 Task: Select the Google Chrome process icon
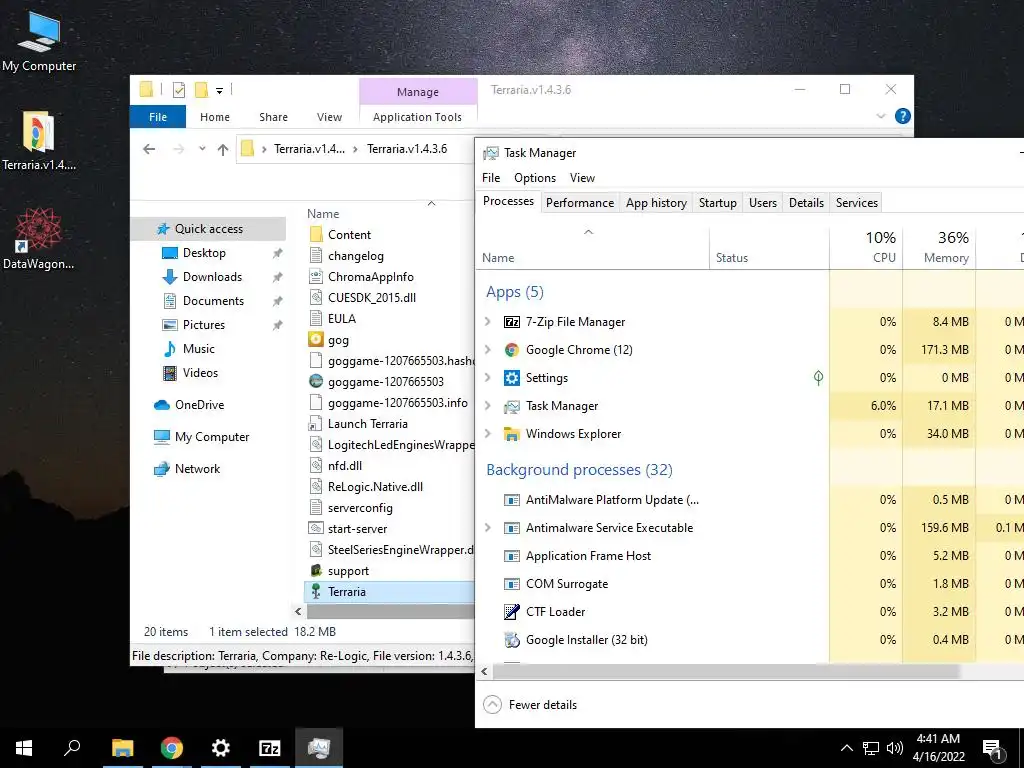tap(511, 350)
